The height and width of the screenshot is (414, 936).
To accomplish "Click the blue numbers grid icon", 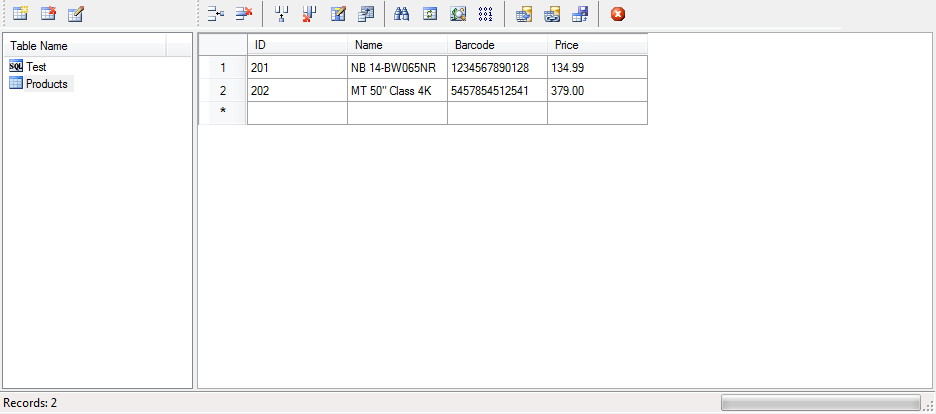I will pyautogui.click(x=486, y=14).
